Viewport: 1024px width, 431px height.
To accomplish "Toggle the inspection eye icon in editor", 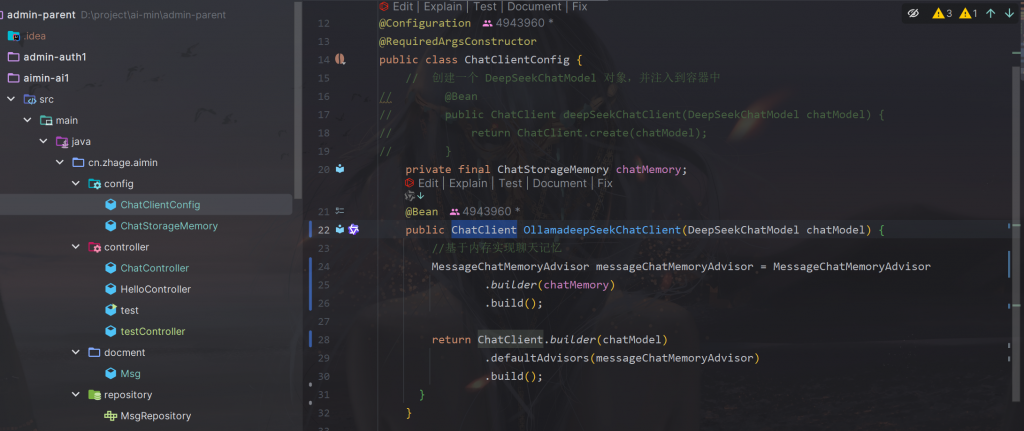I will [912, 14].
